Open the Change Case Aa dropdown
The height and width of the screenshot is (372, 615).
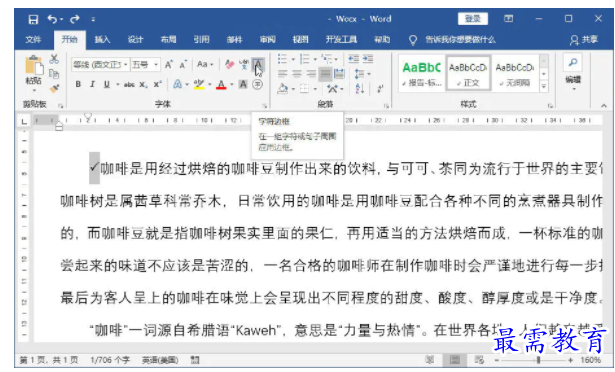click(x=205, y=64)
